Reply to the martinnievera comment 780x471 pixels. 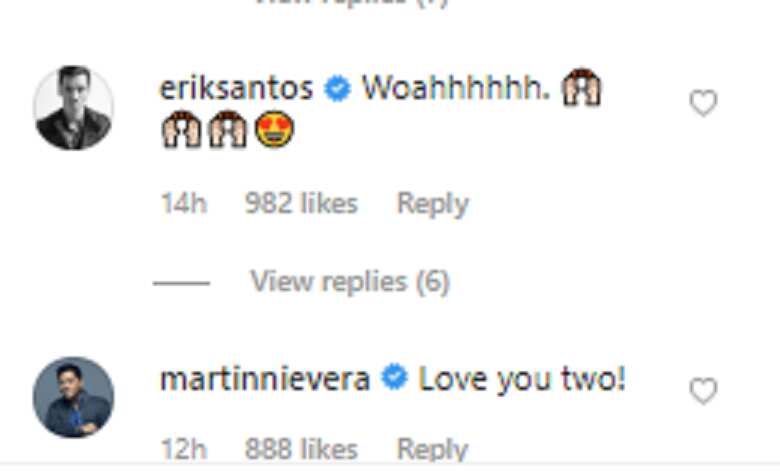point(433,450)
